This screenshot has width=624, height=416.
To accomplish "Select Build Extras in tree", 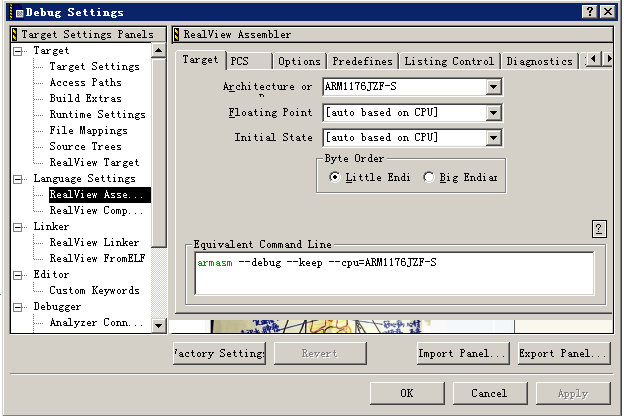I will 86,98.
